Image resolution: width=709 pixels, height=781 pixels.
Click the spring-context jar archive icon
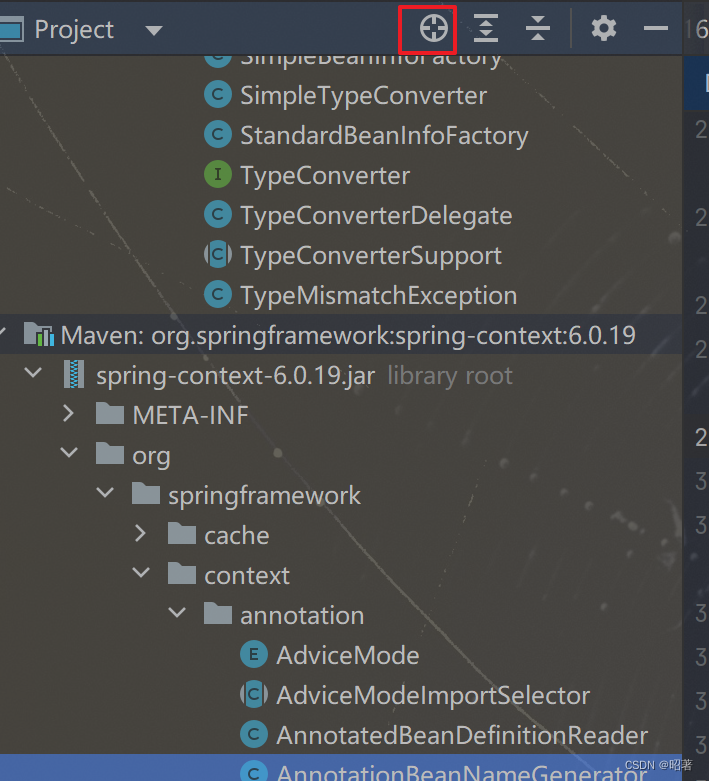(74, 375)
